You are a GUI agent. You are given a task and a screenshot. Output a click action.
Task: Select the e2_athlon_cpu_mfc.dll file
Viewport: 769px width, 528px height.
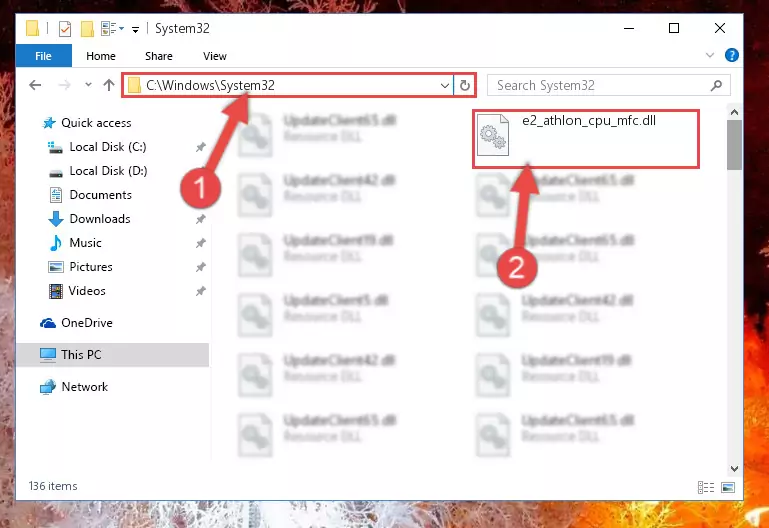click(586, 139)
